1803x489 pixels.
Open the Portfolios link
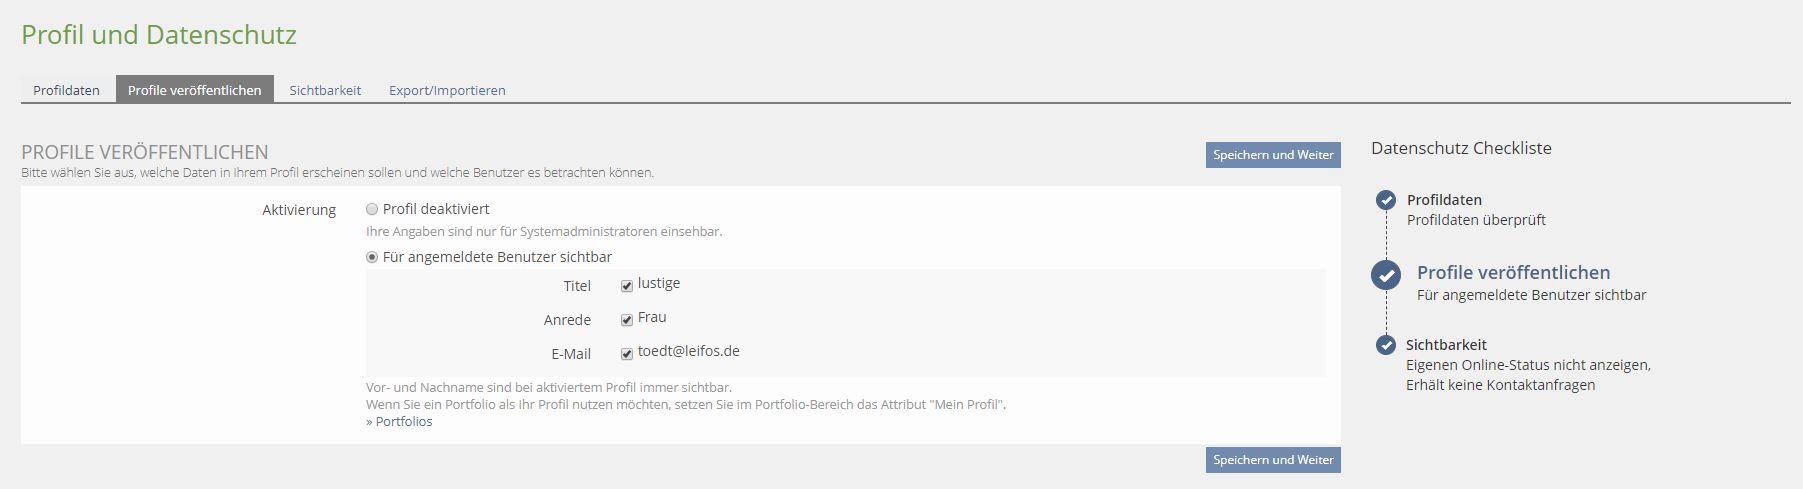tap(403, 422)
